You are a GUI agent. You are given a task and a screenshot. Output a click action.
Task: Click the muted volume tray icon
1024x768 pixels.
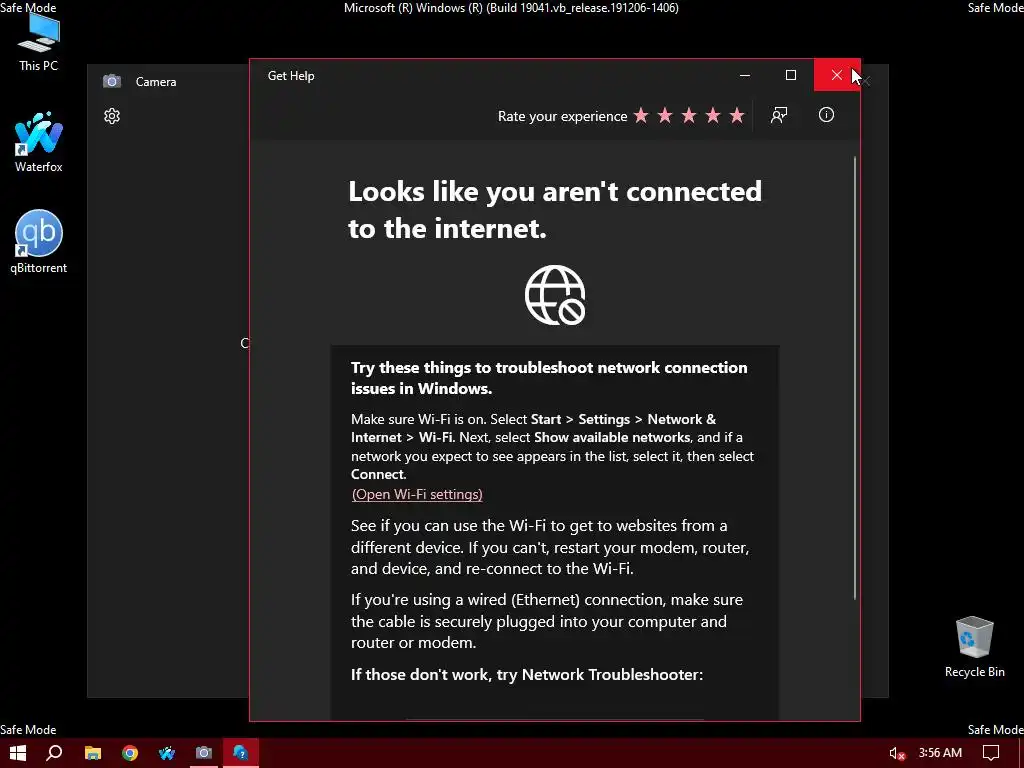point(897,754)
